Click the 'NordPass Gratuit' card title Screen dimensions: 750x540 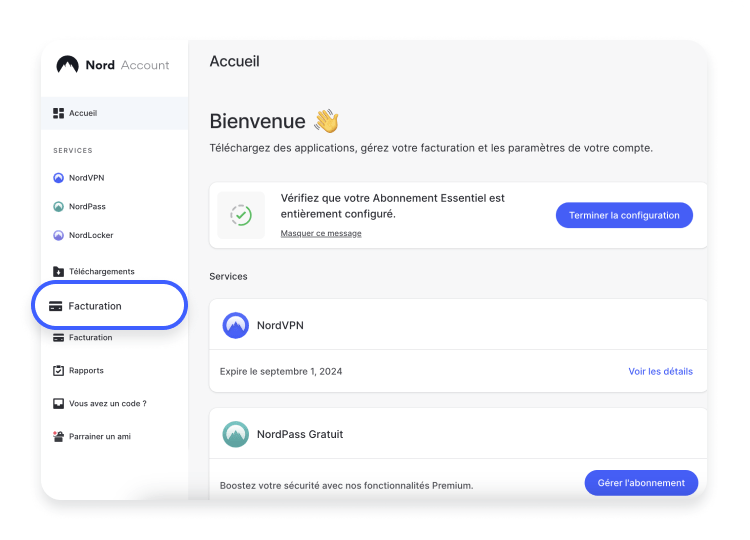coord(300,434)
